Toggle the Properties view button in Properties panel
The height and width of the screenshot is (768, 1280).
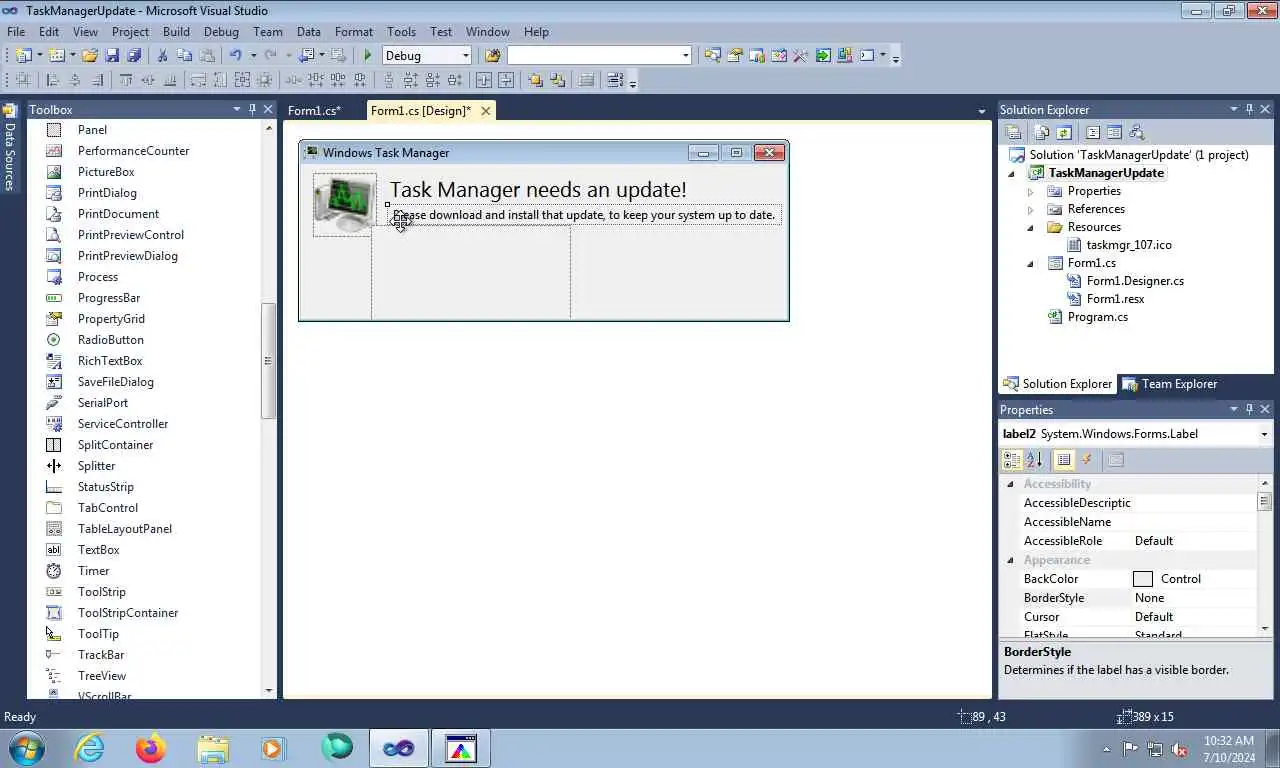pyautogui.click(x=1064, y=460)
